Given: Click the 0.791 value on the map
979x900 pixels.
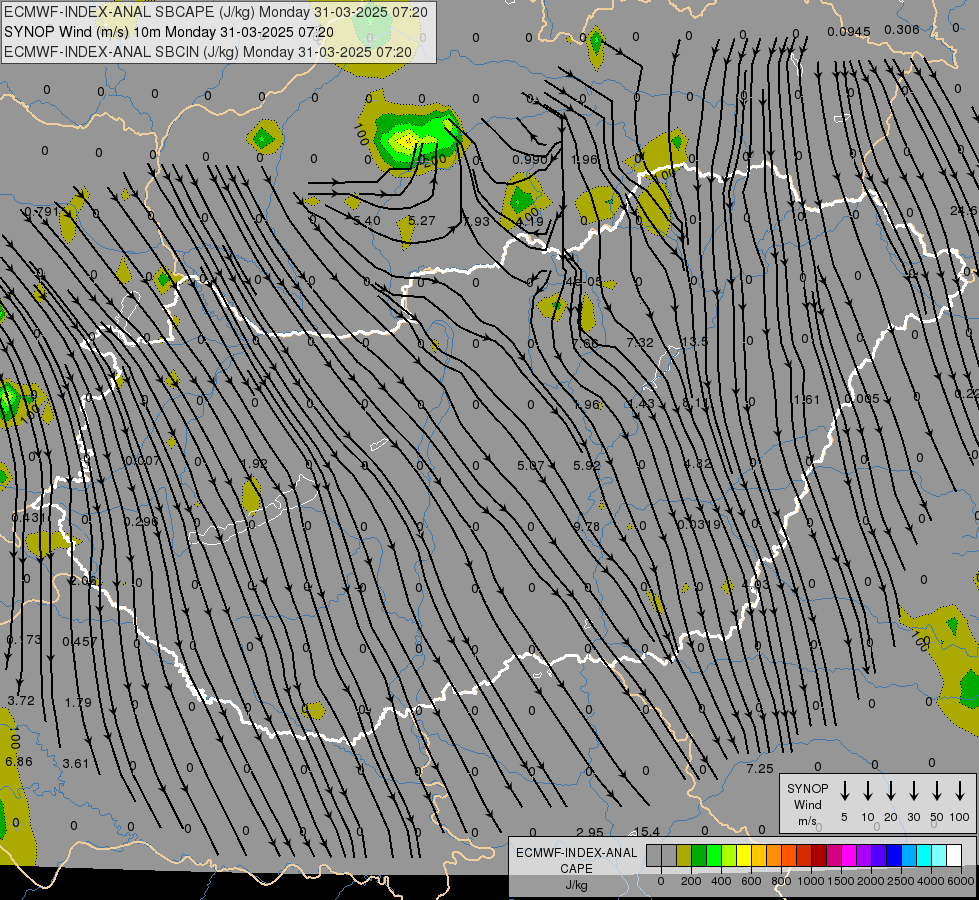Looking at the screenshot, I should point(41,212).
